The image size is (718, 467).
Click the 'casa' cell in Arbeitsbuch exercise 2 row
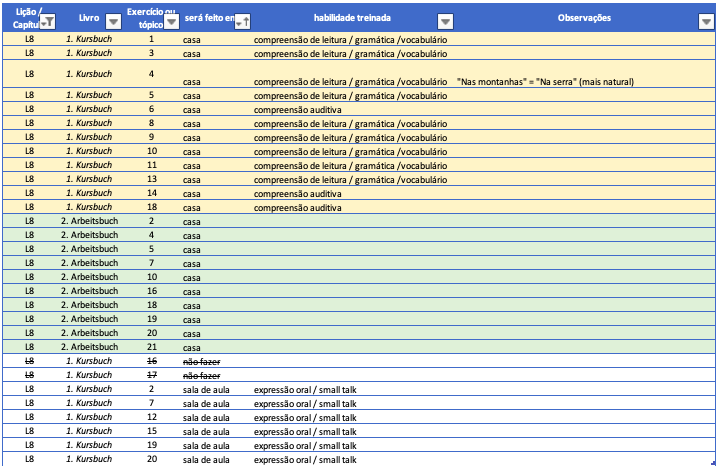(192, 221)
